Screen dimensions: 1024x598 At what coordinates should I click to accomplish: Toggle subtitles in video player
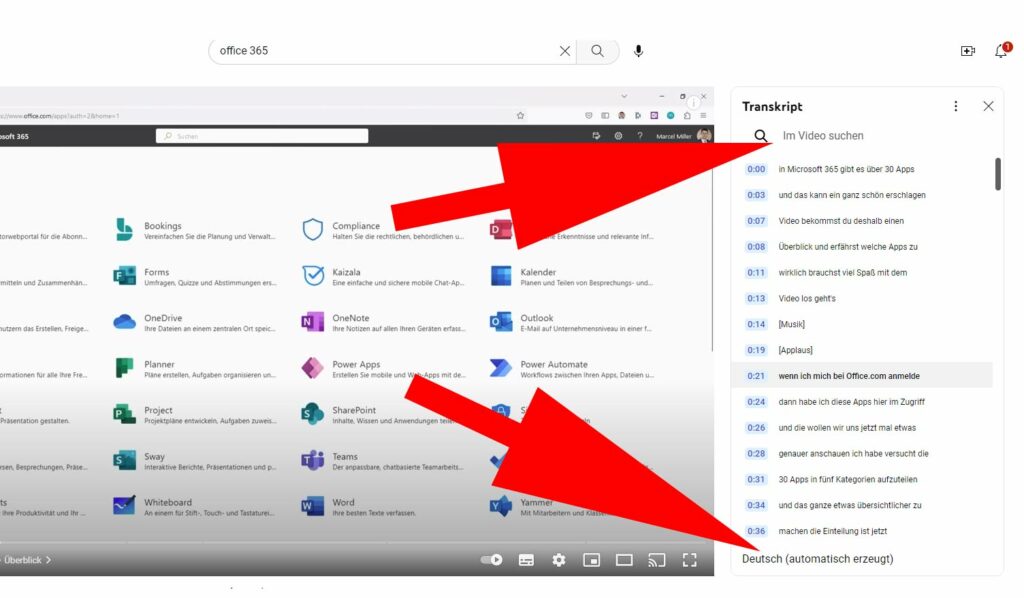point(526,560)
